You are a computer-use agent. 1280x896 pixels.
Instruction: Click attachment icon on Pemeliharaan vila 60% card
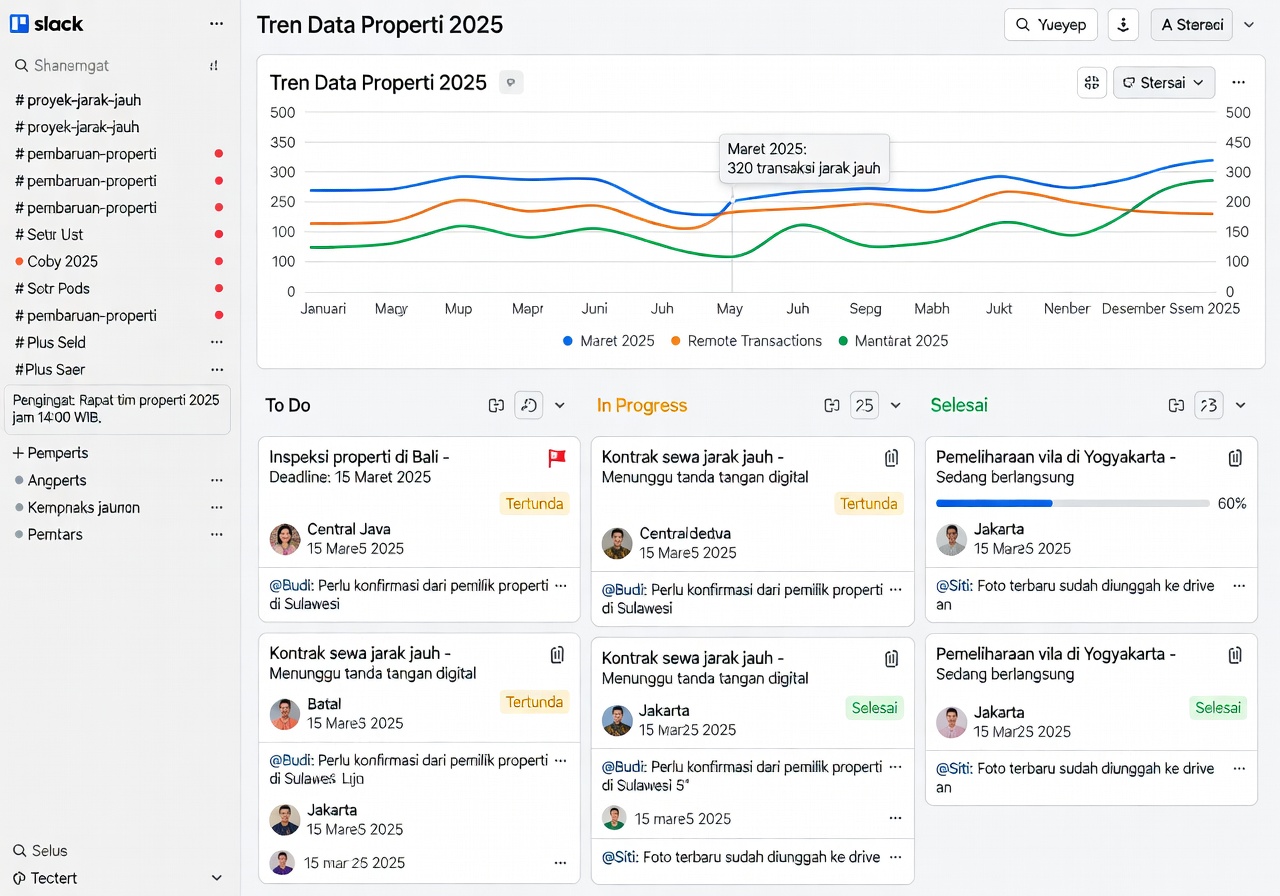pyautogui.click(x=1235, y=458)
